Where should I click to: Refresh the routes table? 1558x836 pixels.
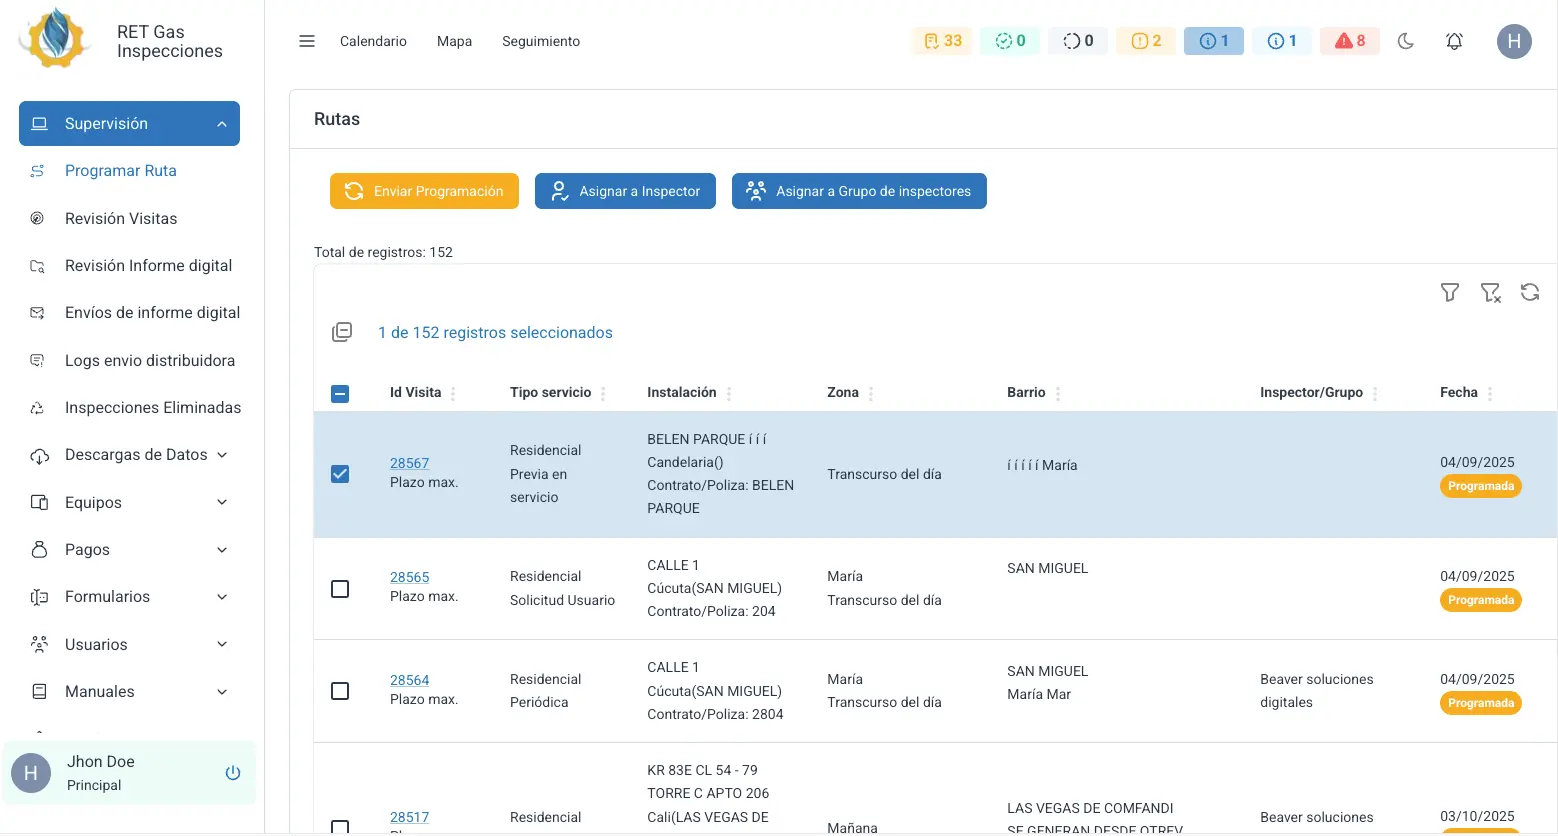tap(1530, 292)
